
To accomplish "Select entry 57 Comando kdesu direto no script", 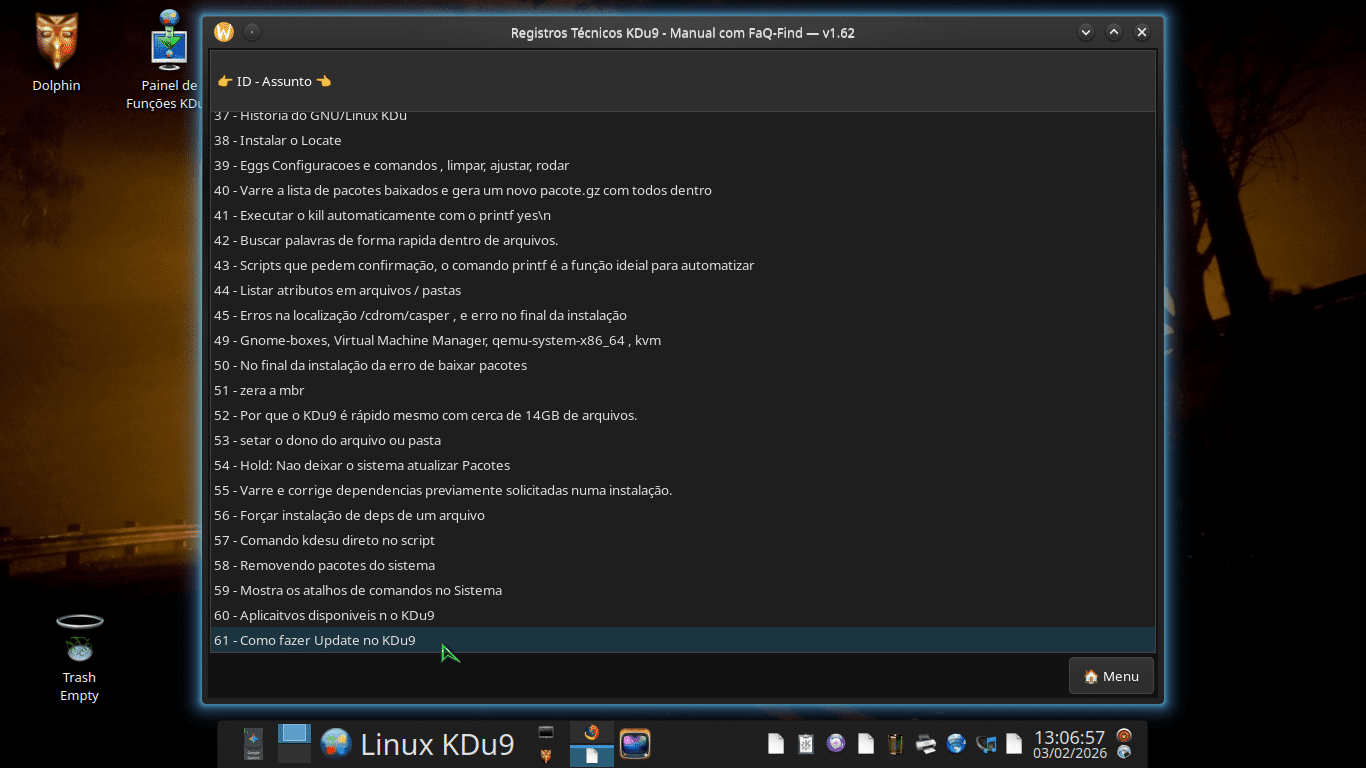I will [324, 540].
